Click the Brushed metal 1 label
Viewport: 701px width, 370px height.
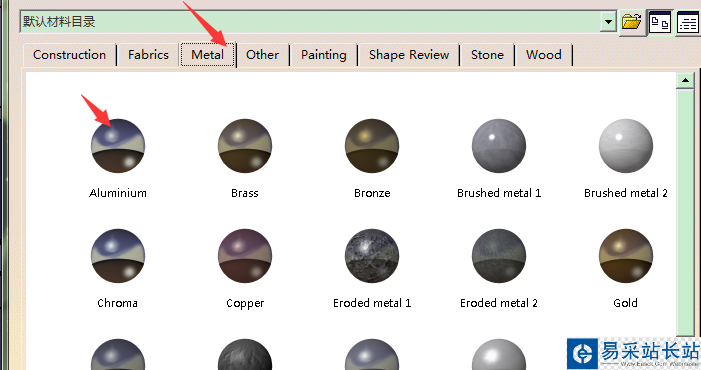[x=499, y=193]
